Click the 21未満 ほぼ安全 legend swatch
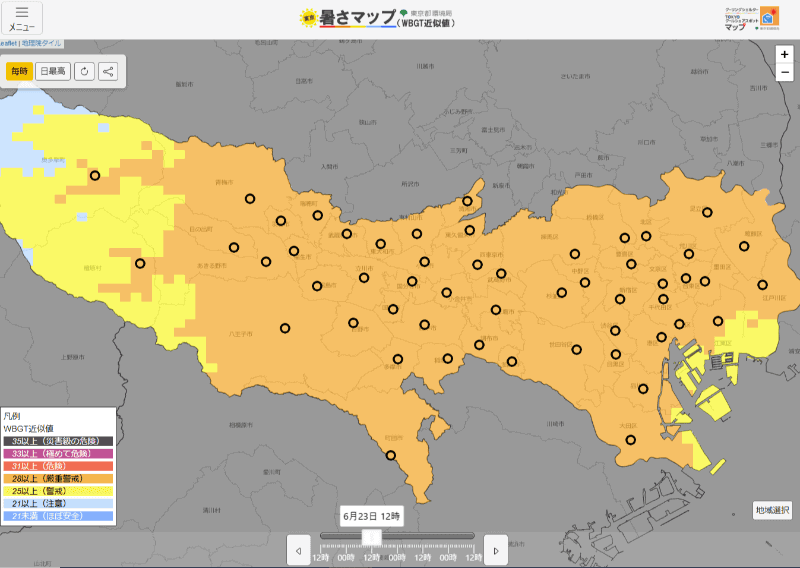Viewport: 800px width, 568px height. pyautogui.click(x=58, y=516)
